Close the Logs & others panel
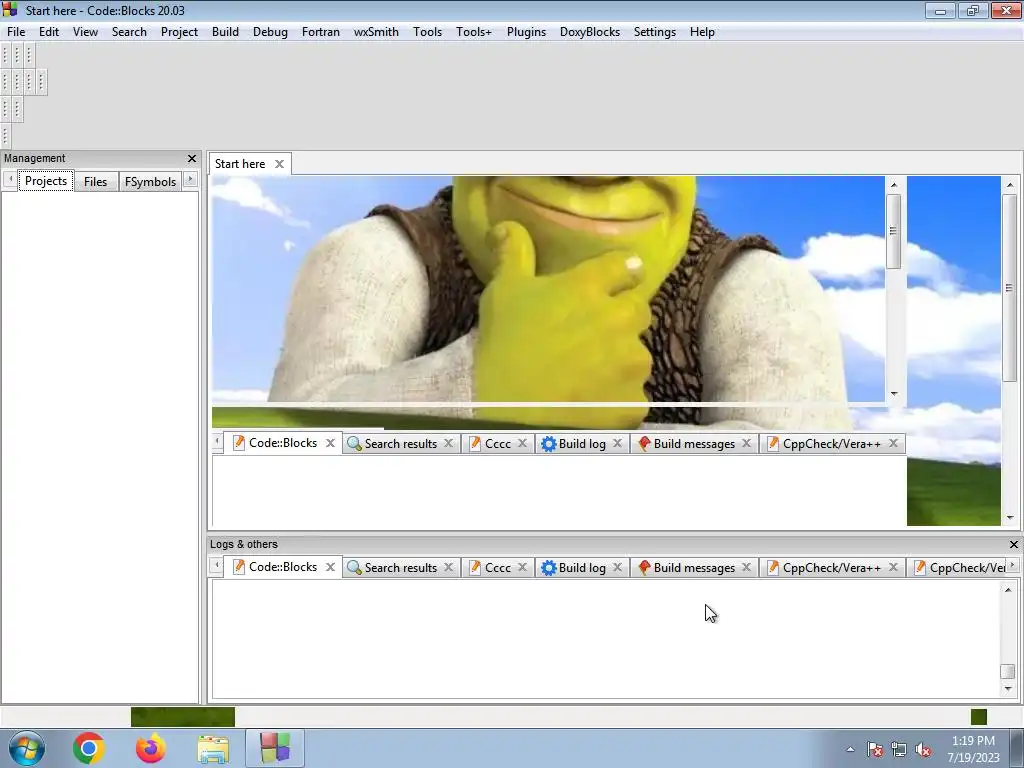 coord(1014,544)
